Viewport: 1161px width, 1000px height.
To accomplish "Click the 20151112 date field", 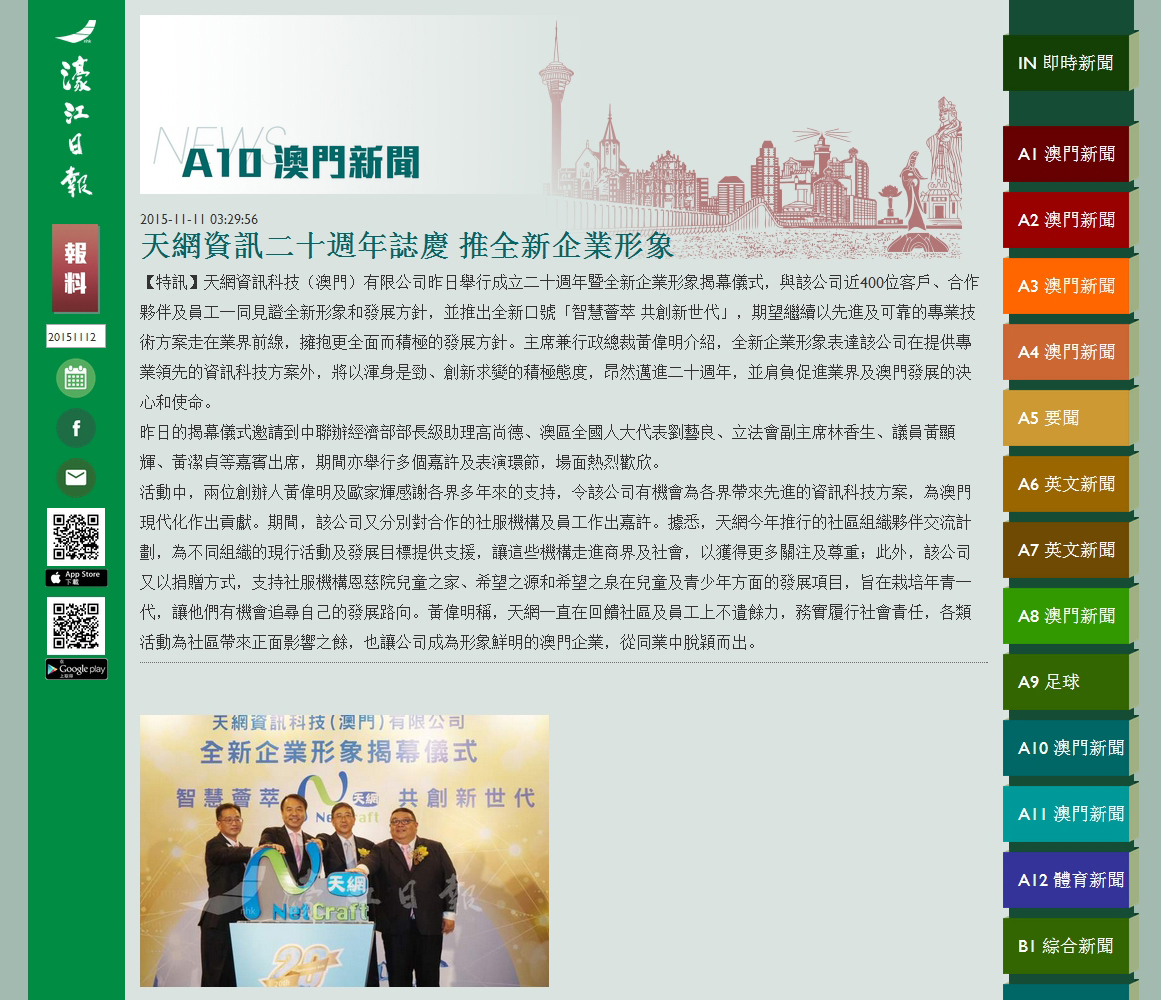I will click(x=76, y=337).
